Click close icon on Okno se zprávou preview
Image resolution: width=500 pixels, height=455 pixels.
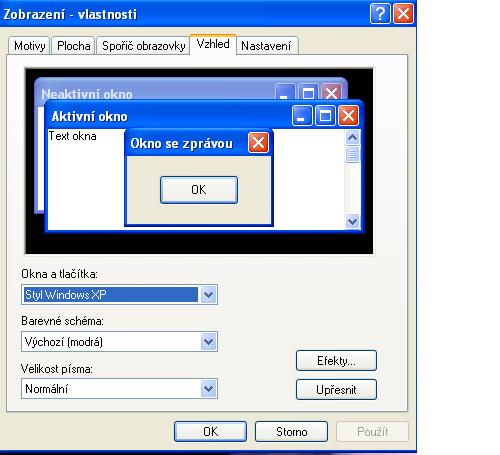pos(258,143)
